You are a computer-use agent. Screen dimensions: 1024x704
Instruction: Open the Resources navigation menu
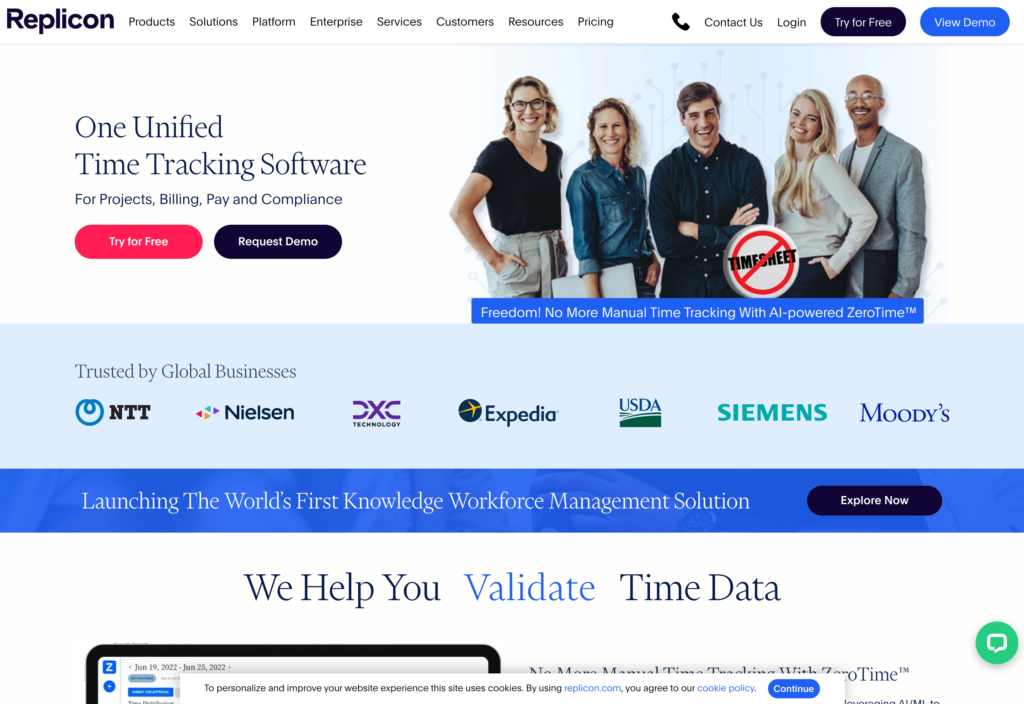point(536,22)
